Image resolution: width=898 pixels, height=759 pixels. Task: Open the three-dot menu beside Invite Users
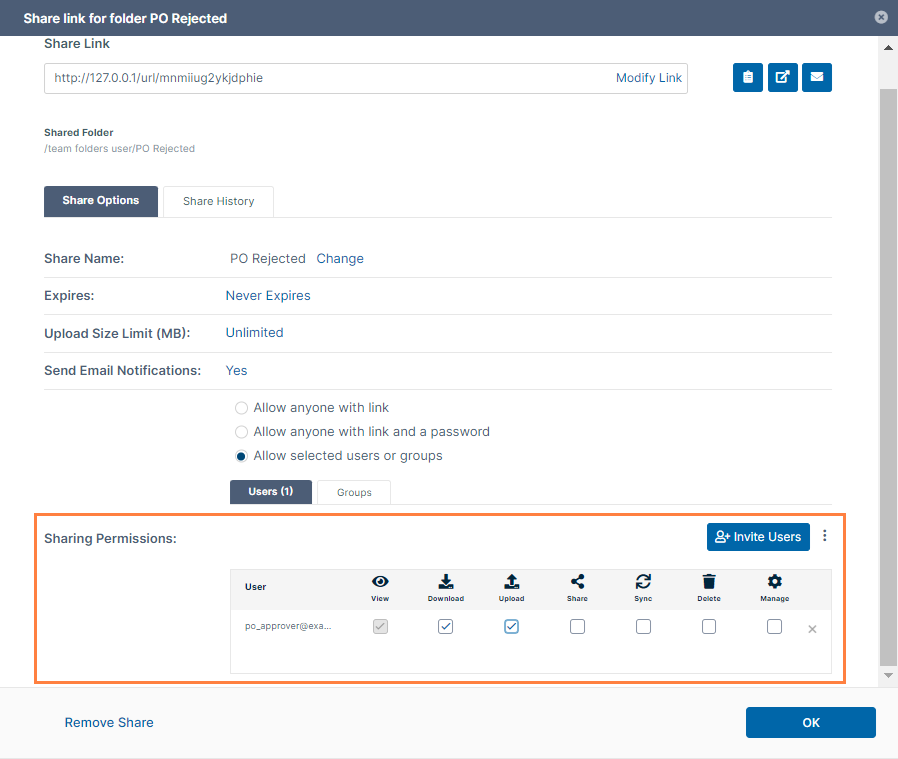coord(825,536)
